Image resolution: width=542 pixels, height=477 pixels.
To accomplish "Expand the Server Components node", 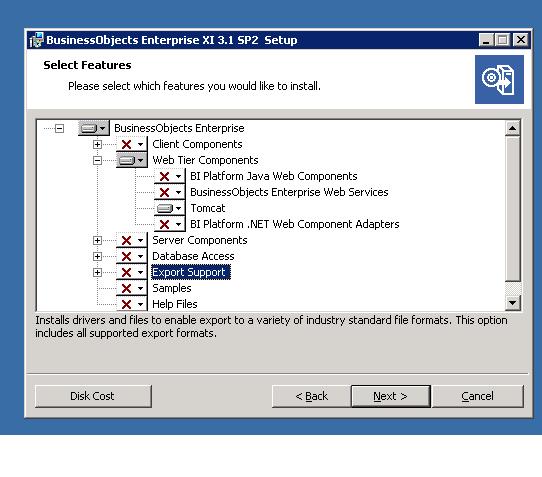I will tap(97, 240).
